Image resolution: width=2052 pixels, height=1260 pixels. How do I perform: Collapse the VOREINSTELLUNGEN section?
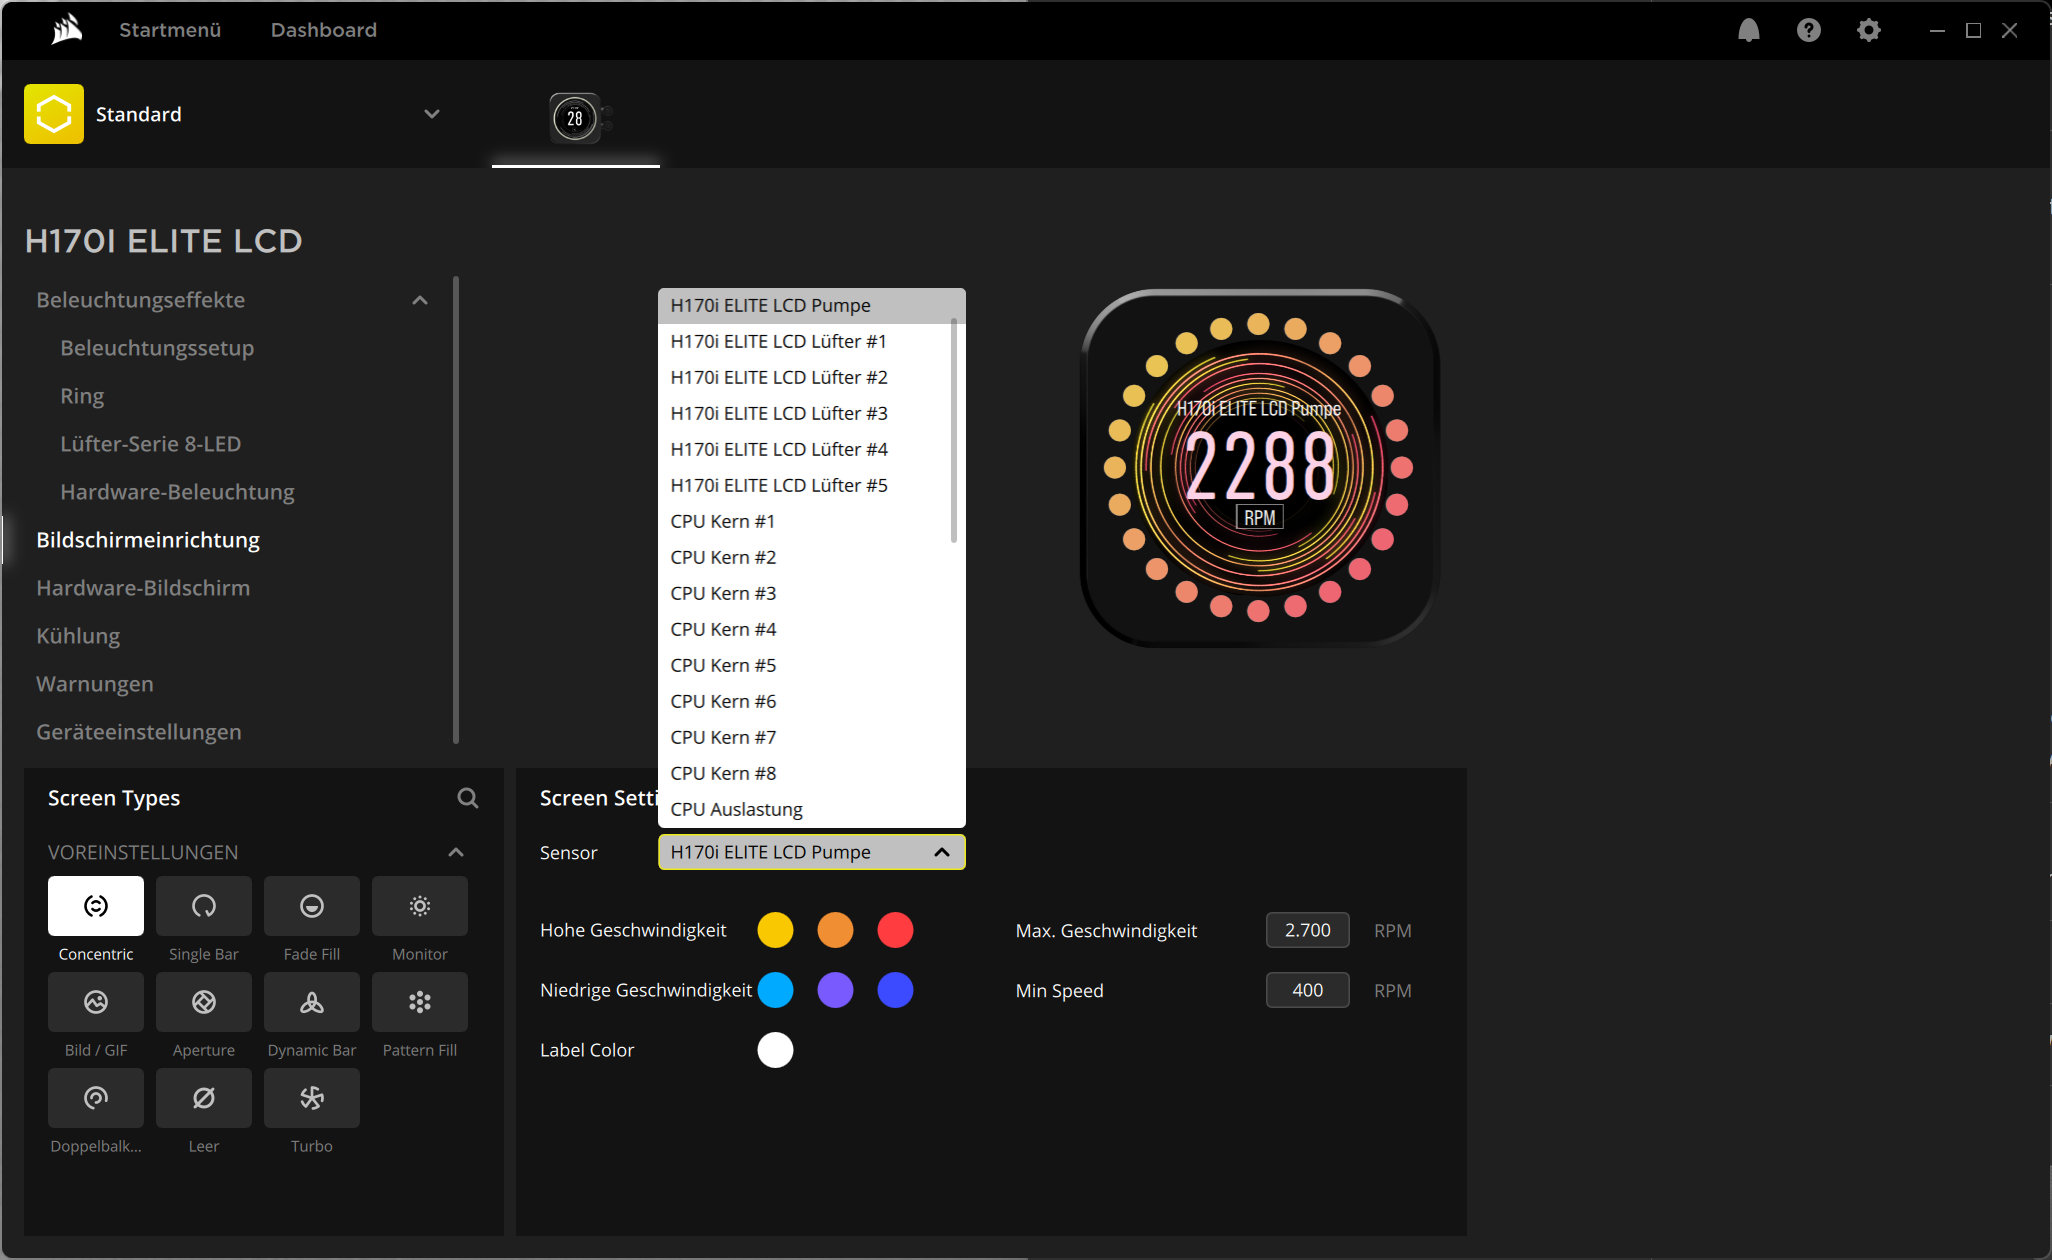click(x=456, y=852)
